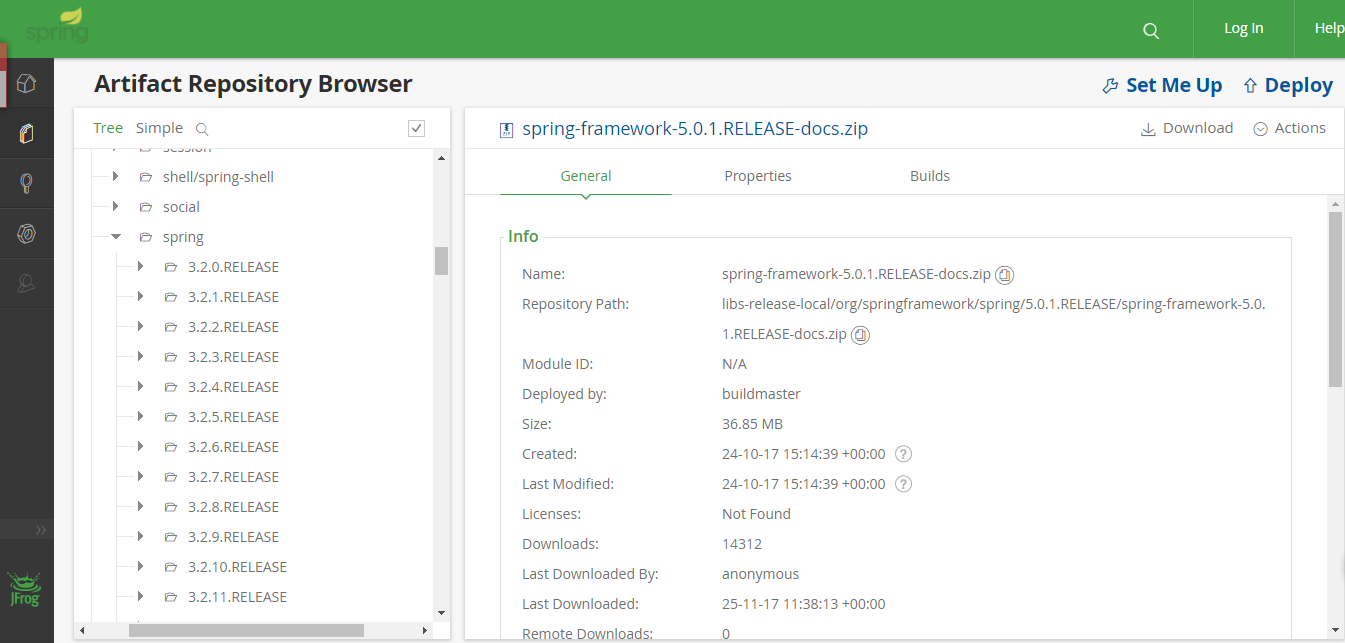Select 3.2.3.RELEASE in tree
Screen dimensions: 1345x643
[233, 357]
